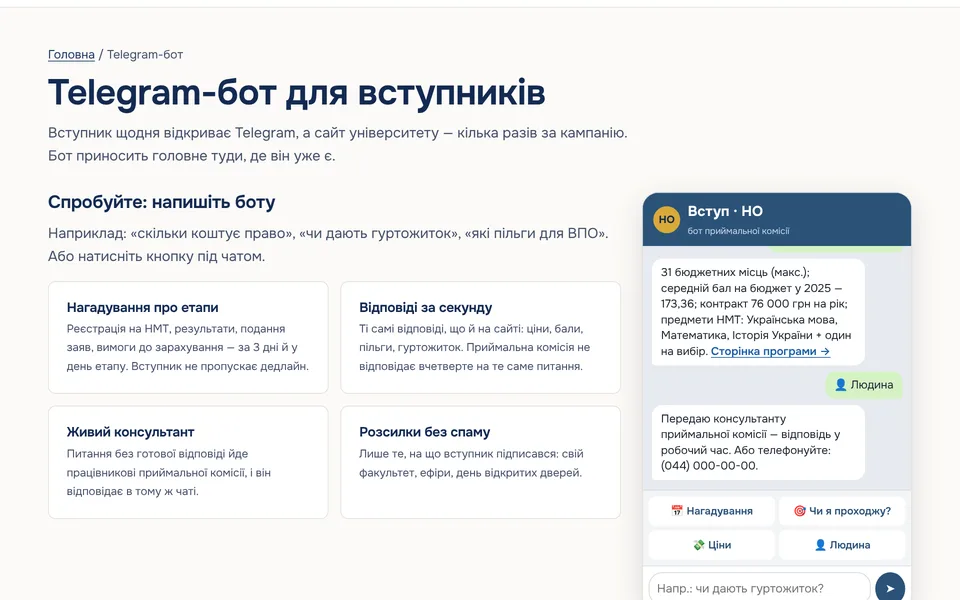Click the money icon on Ціни button

pos(699,544)
